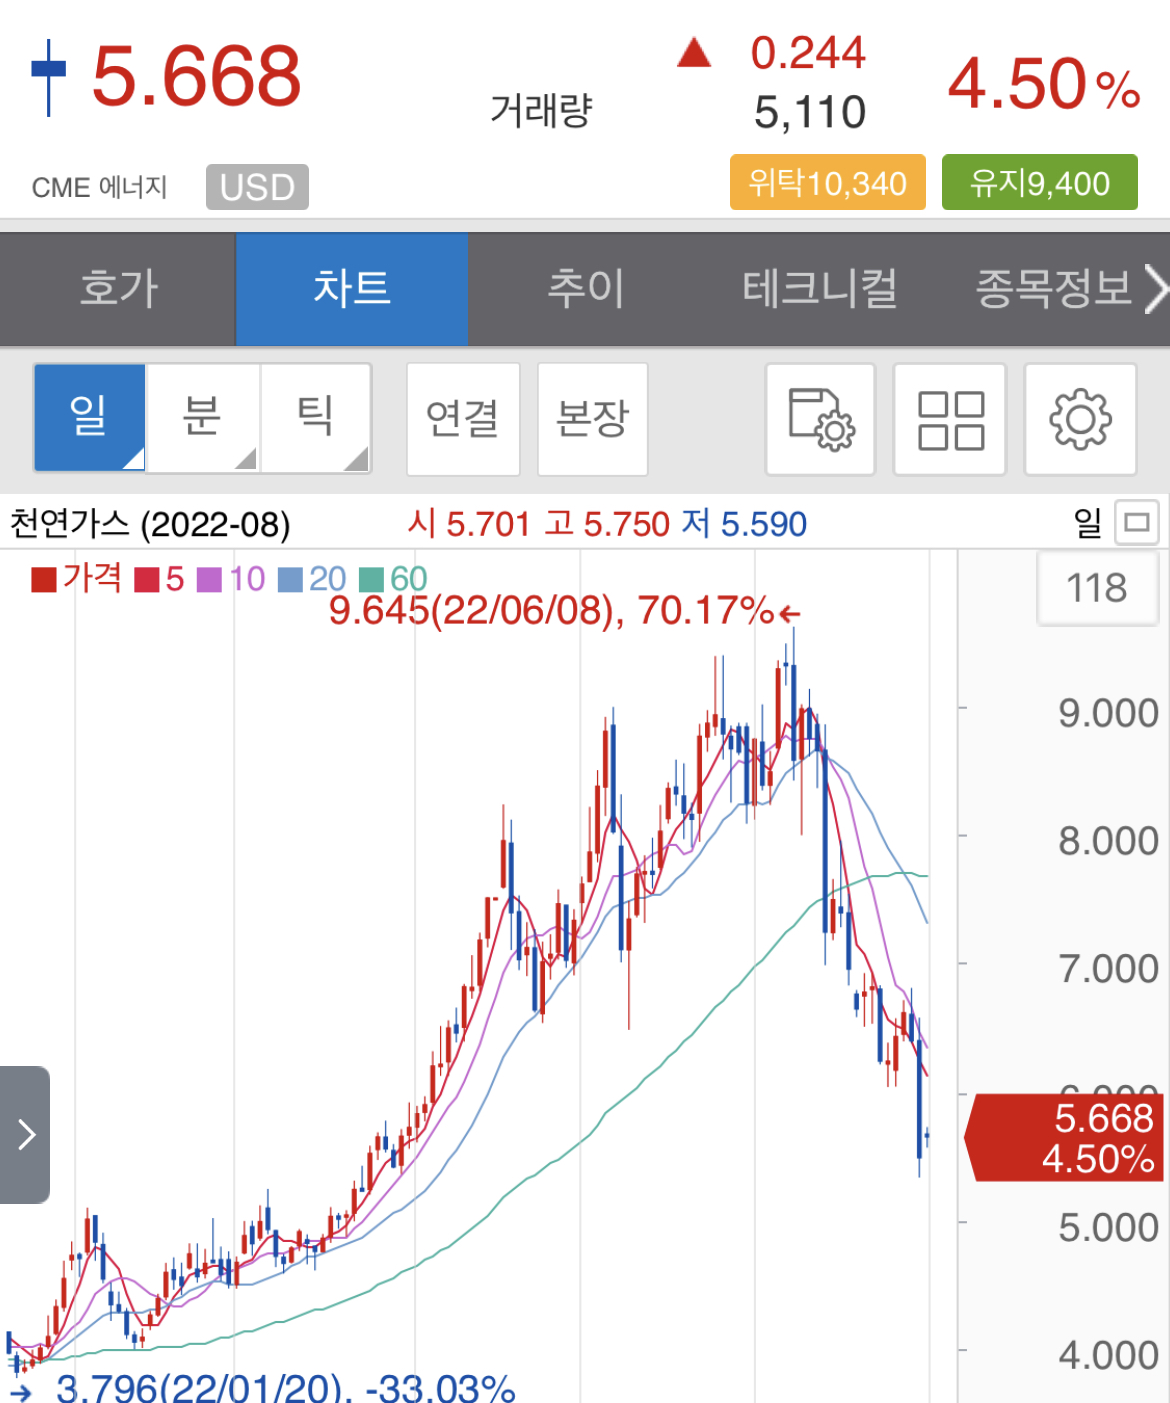The height and width of the screenshot is (1403, 1170).
Task: Toggle the 연결 continuous contract button
Action: click(463, 419)
